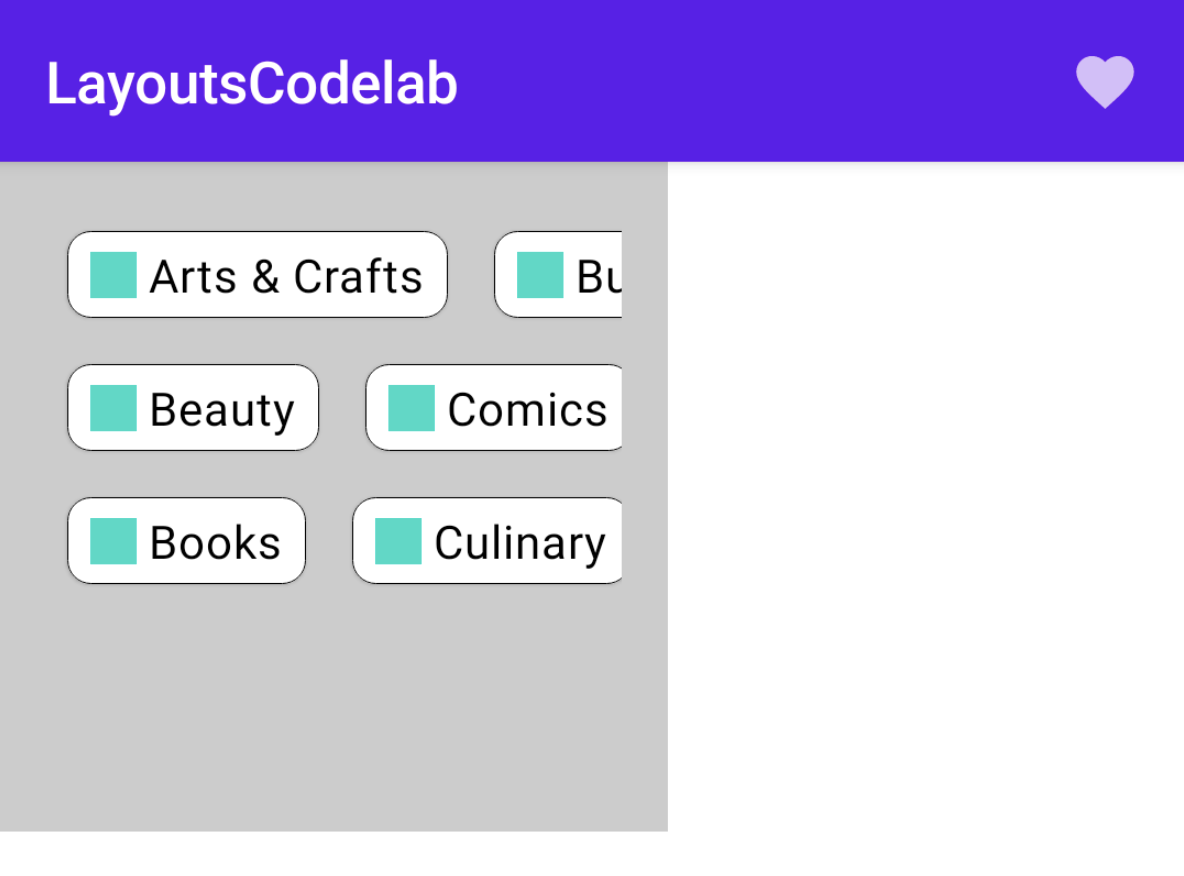Select the Culinary topic chip label
This screenshot has width=1184, height=876.
pos(519,542)
